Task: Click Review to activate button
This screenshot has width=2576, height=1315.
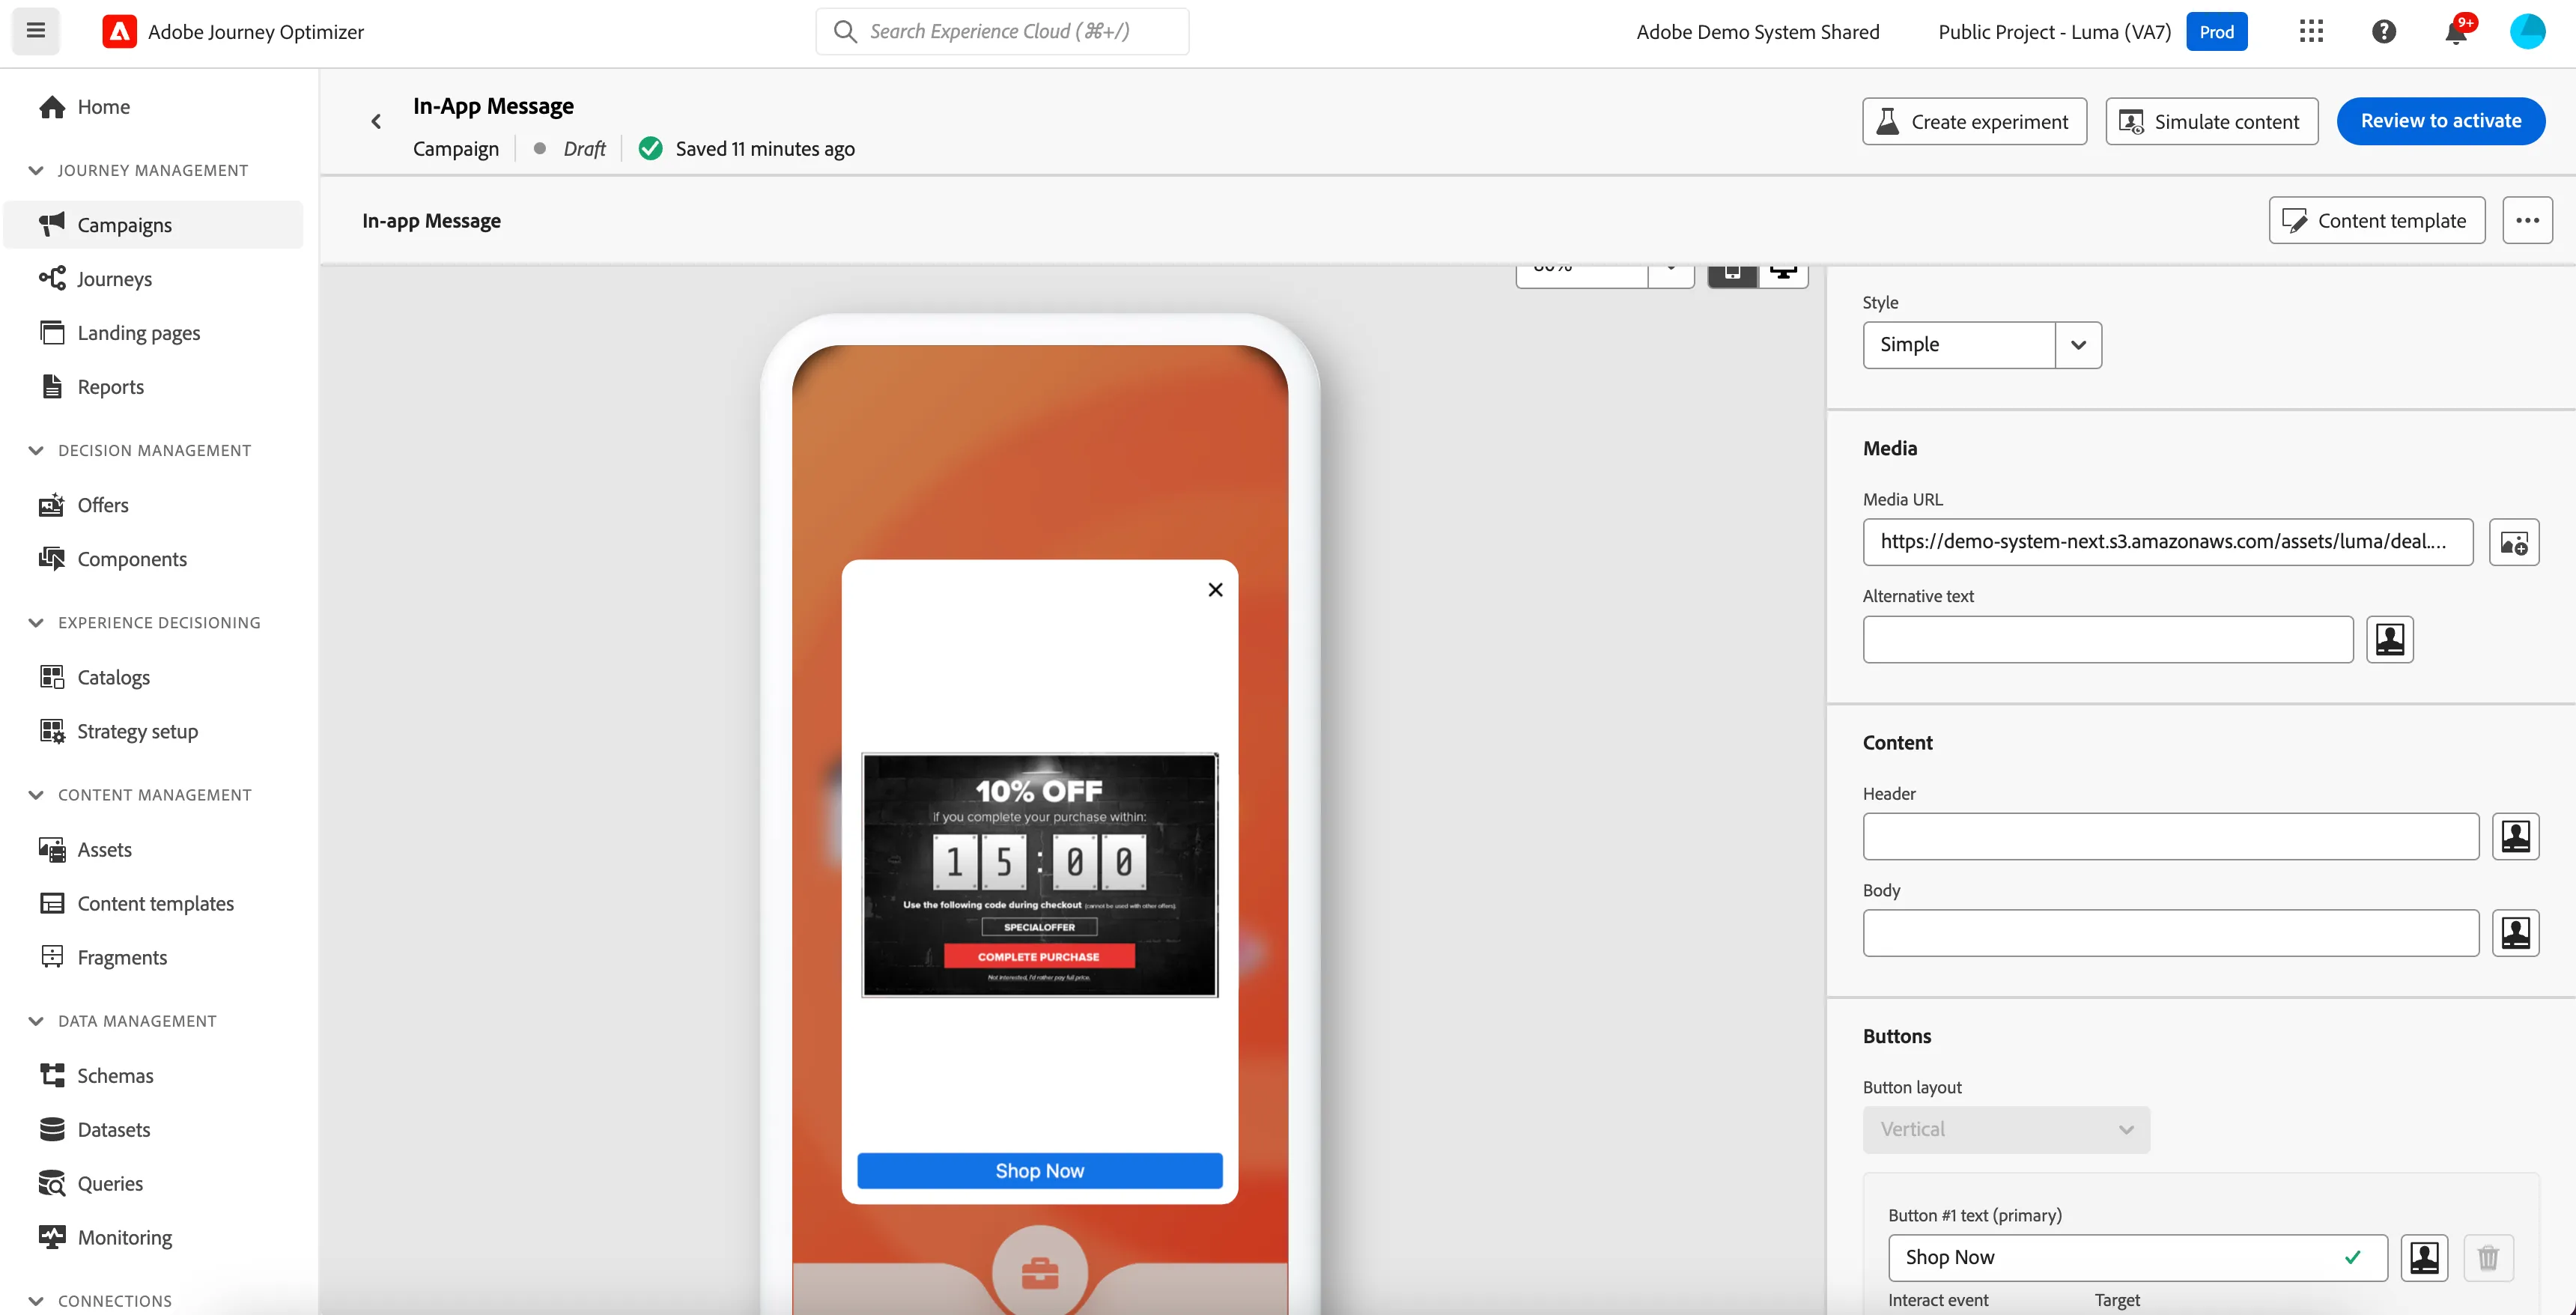Action: (x=2440, y=121)
